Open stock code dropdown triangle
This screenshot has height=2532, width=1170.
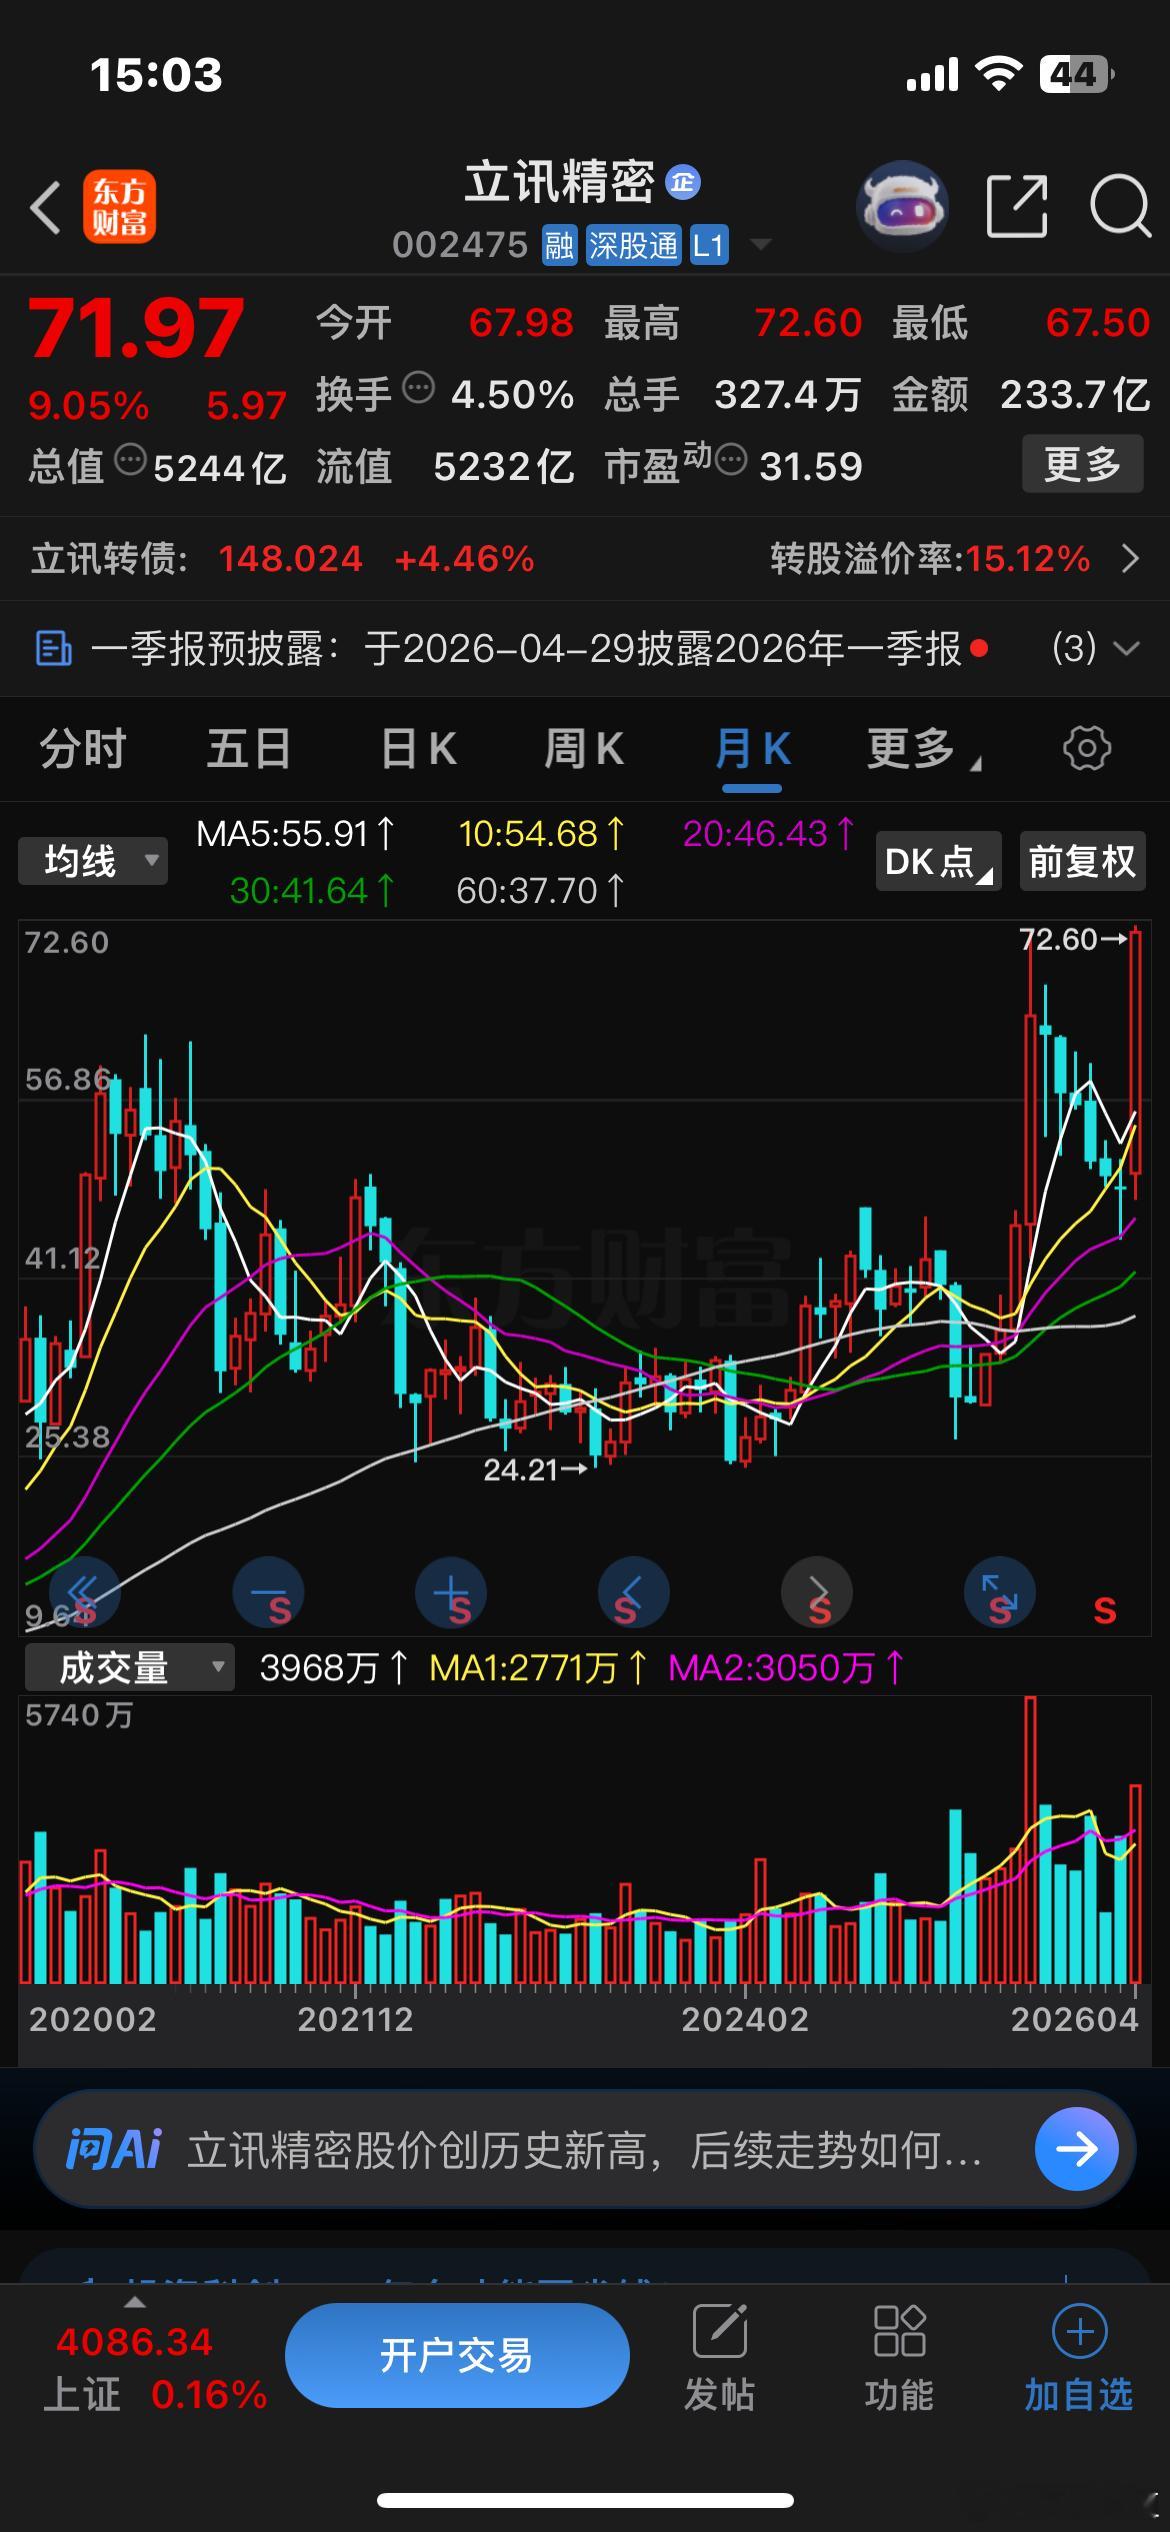(x=760, y=244)
